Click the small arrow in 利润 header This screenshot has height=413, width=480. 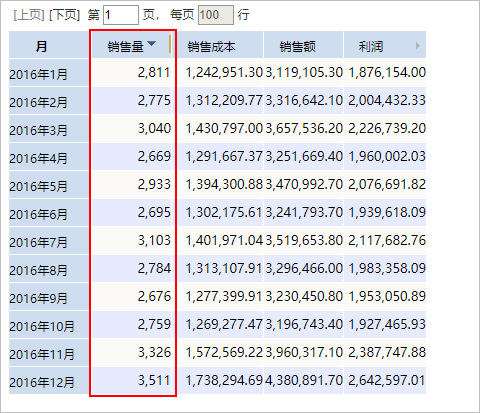418,46
